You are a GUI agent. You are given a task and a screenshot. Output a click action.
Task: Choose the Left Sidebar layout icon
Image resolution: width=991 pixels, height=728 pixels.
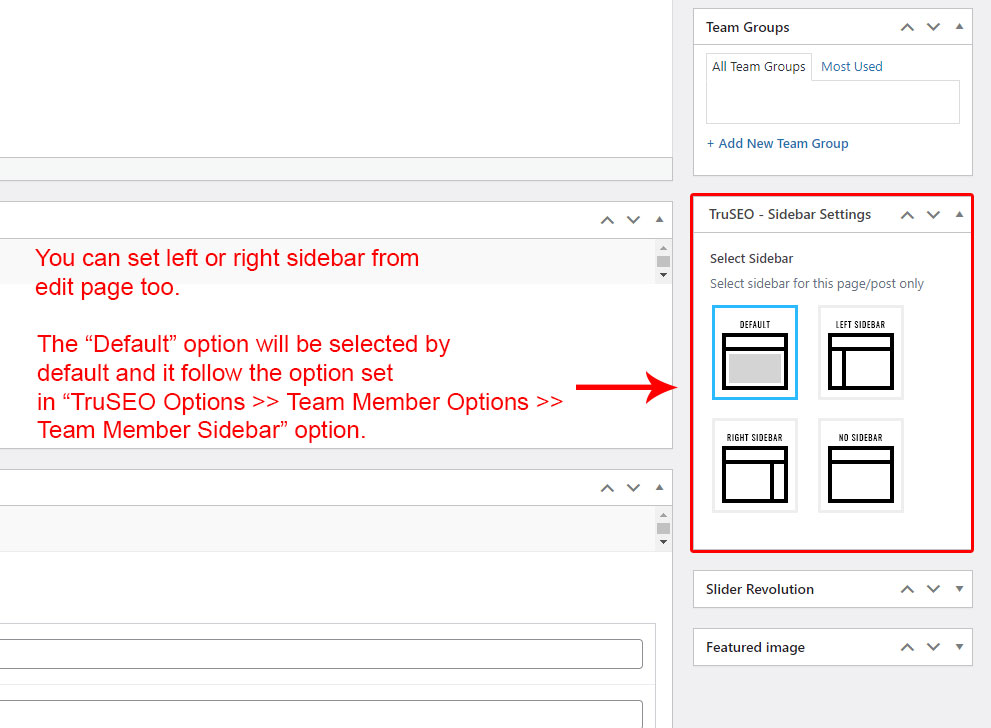coord(861,353)
